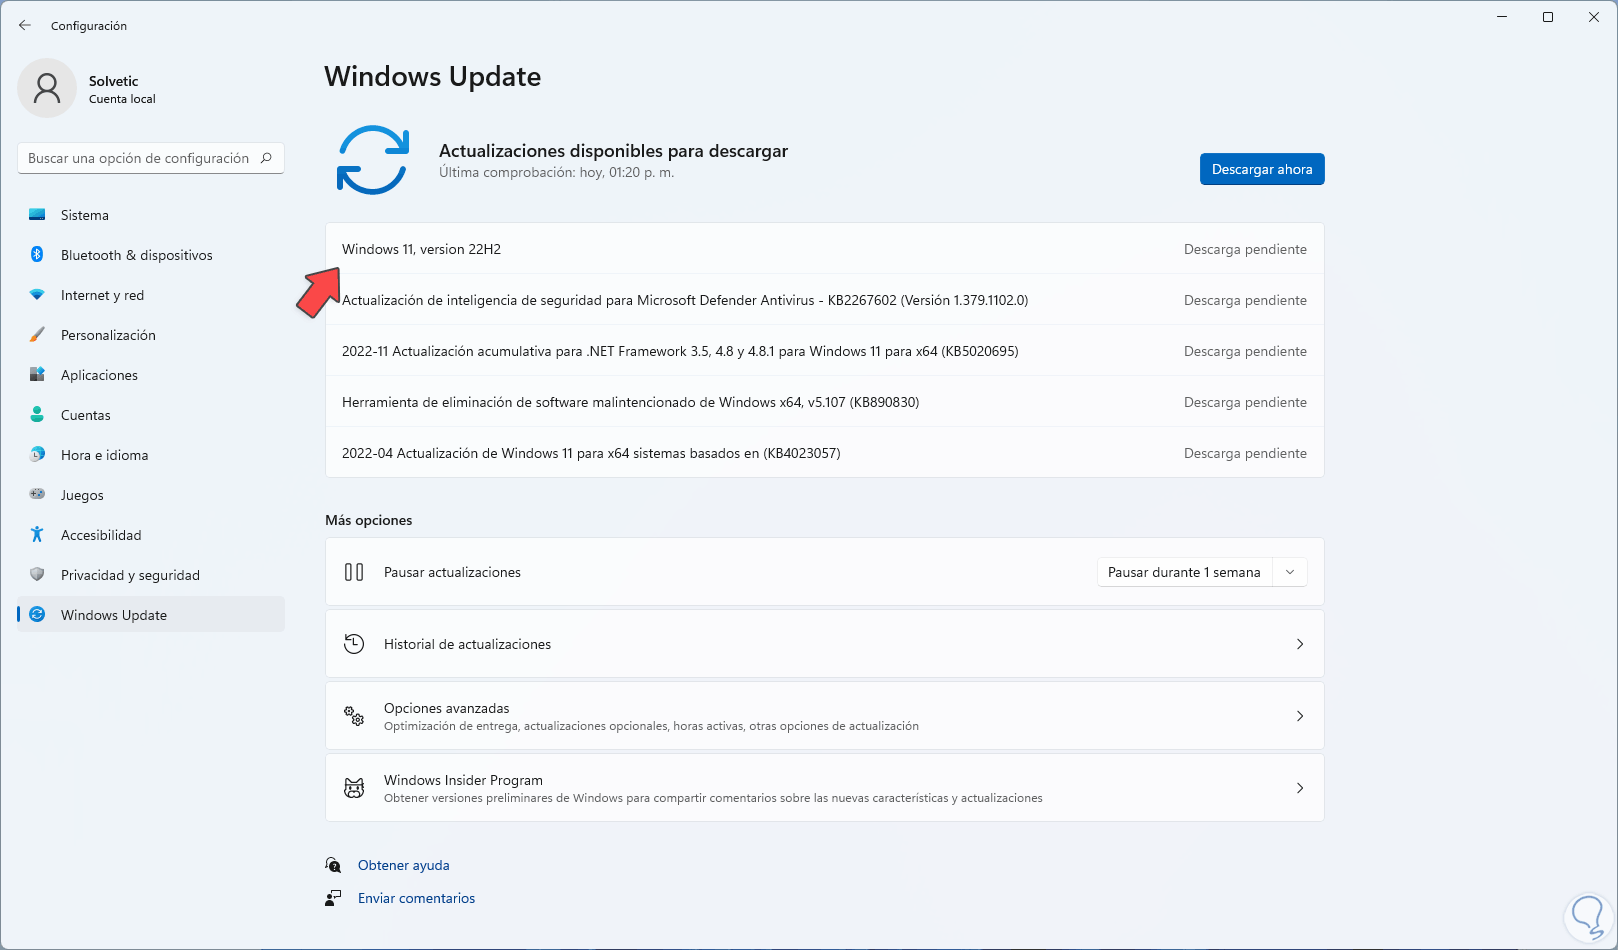Open Windows Insider Program via its chevron
Screen dimensions: 1618x950
tap(1300, 788)
